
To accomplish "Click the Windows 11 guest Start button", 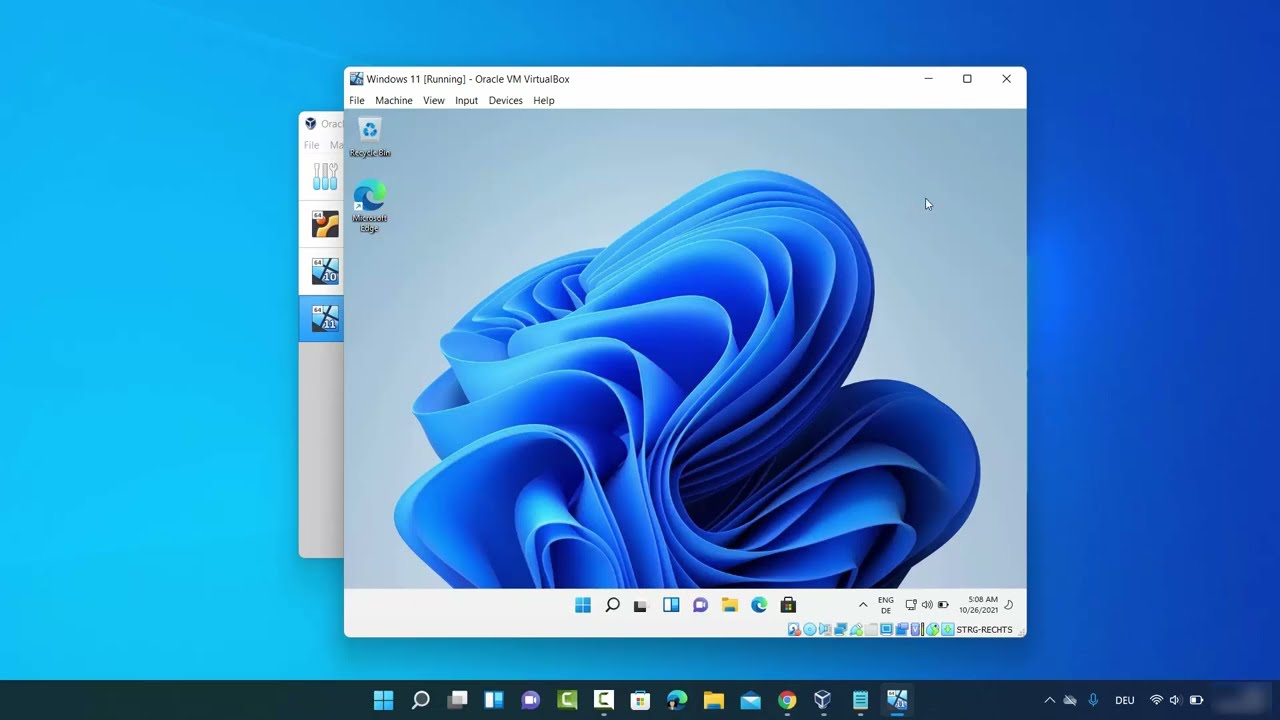I will click(x=582, y=605).
